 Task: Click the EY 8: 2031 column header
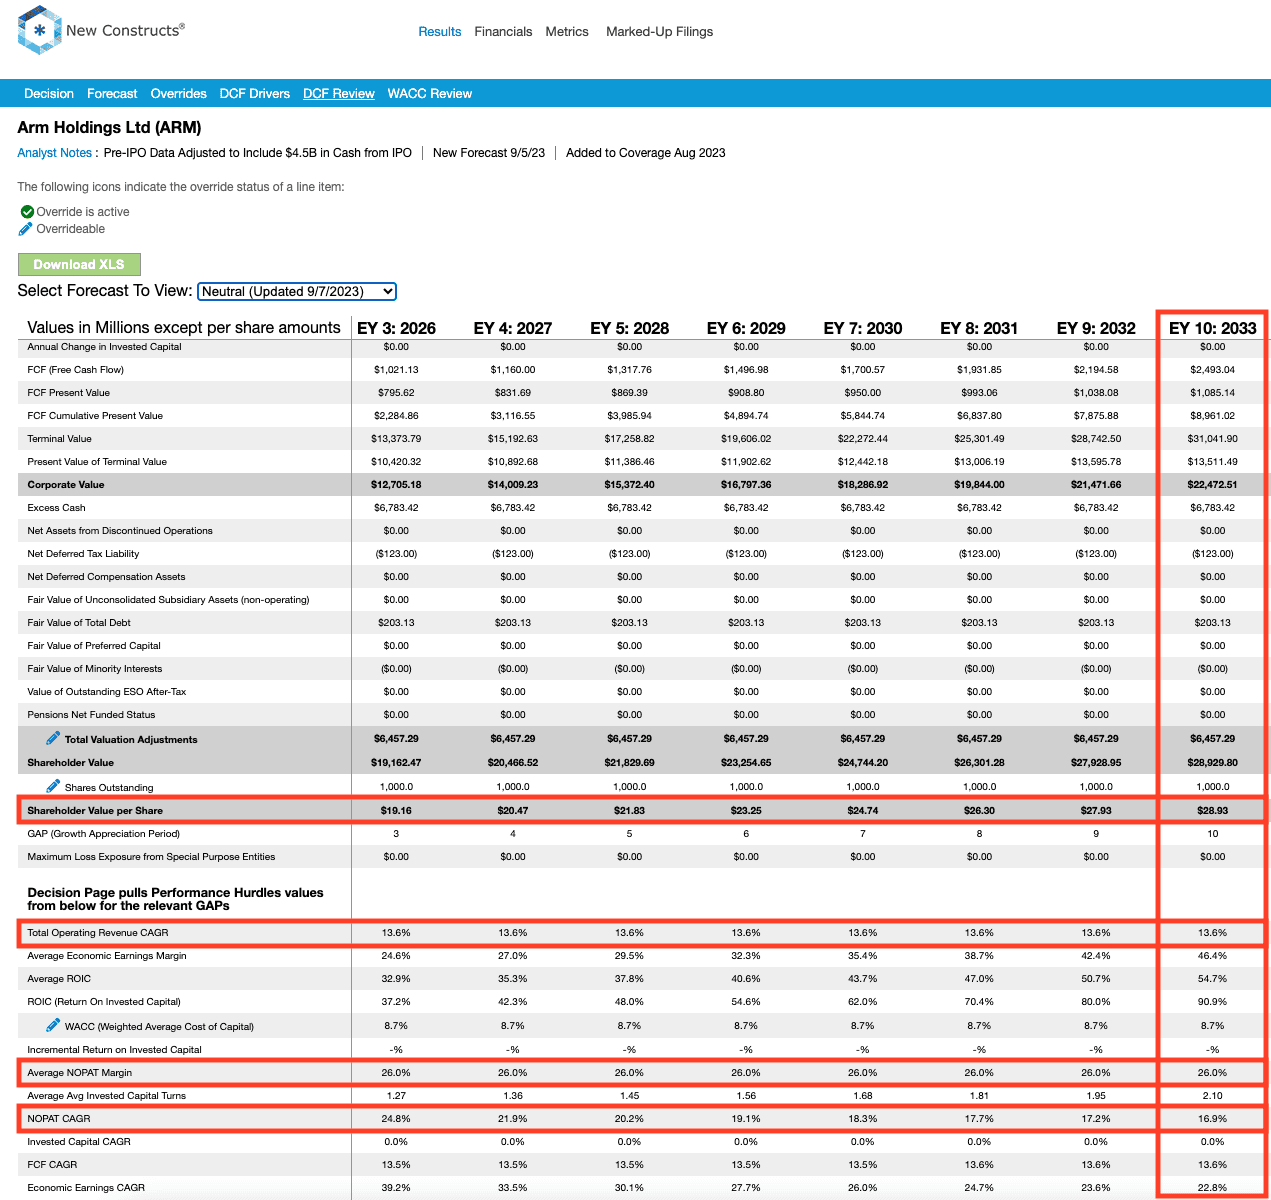pyautogui.click(x=979, y=328)
